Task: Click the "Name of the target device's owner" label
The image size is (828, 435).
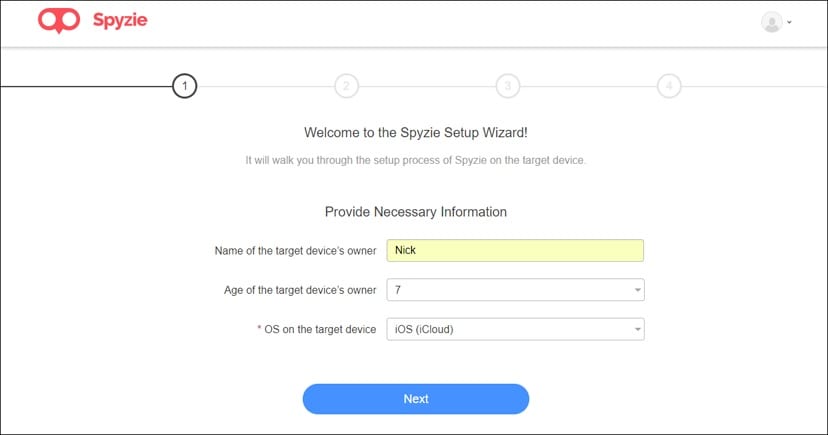Action: pos(295,250)
